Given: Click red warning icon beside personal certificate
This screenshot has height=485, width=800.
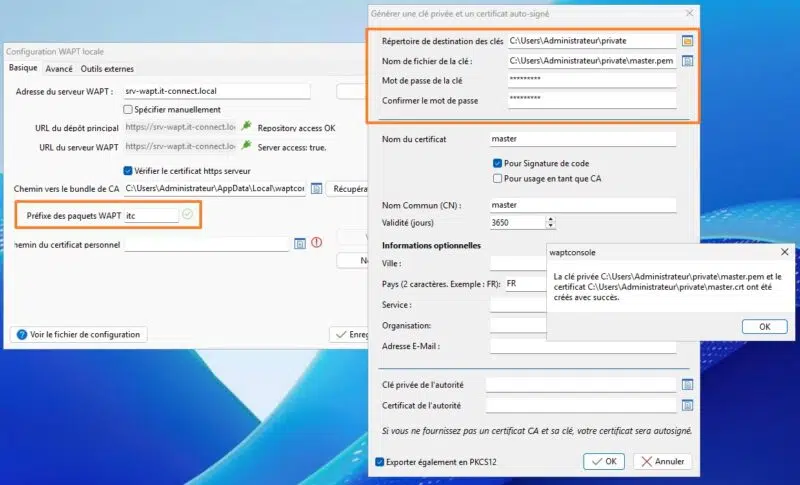Looking at the screenshot, I should point(317,243).
